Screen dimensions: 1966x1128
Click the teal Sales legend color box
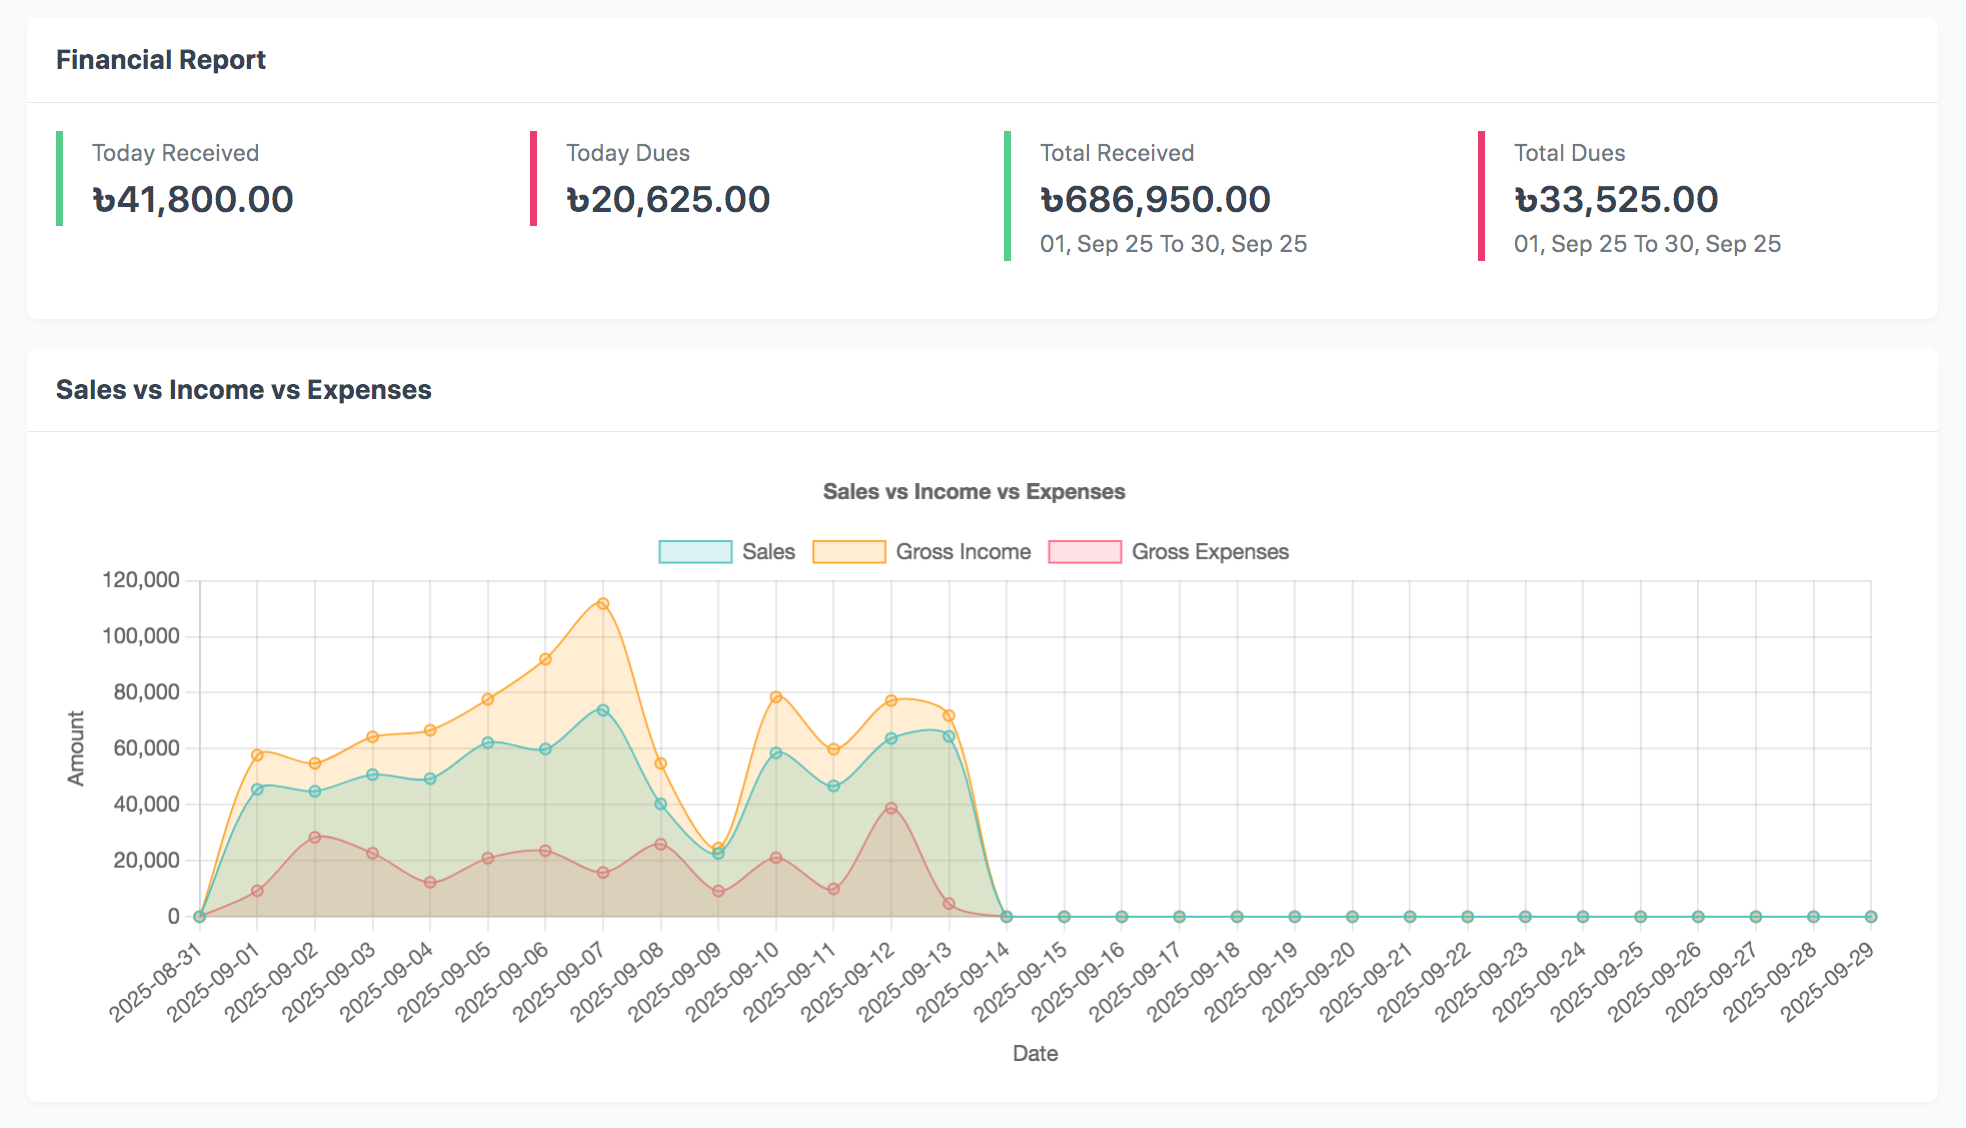click(695, 552)
